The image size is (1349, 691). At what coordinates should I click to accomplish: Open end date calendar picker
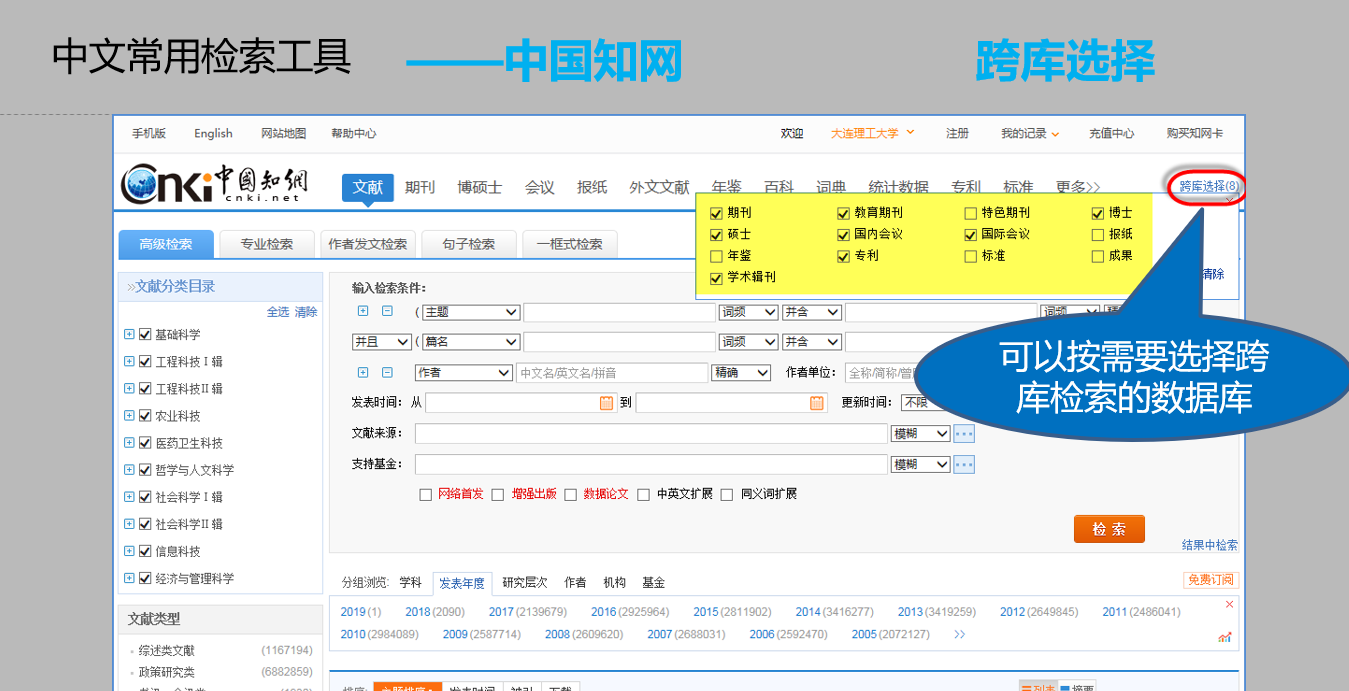coord(817,403)
